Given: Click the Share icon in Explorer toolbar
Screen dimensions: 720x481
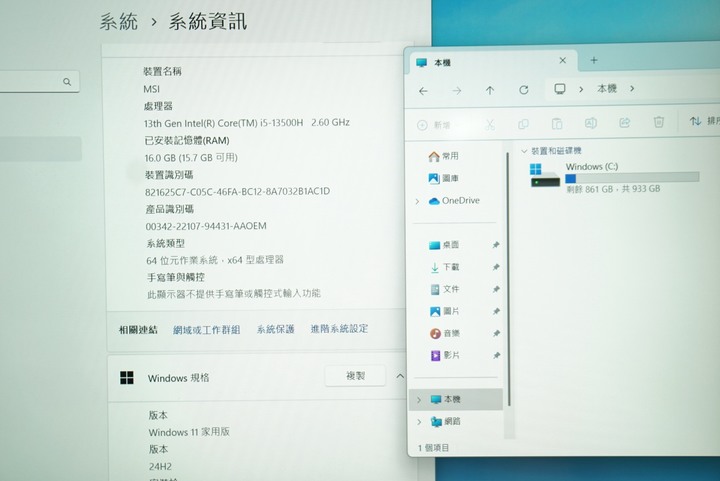Looking at the screenshot, I should (x=624, y=123).
